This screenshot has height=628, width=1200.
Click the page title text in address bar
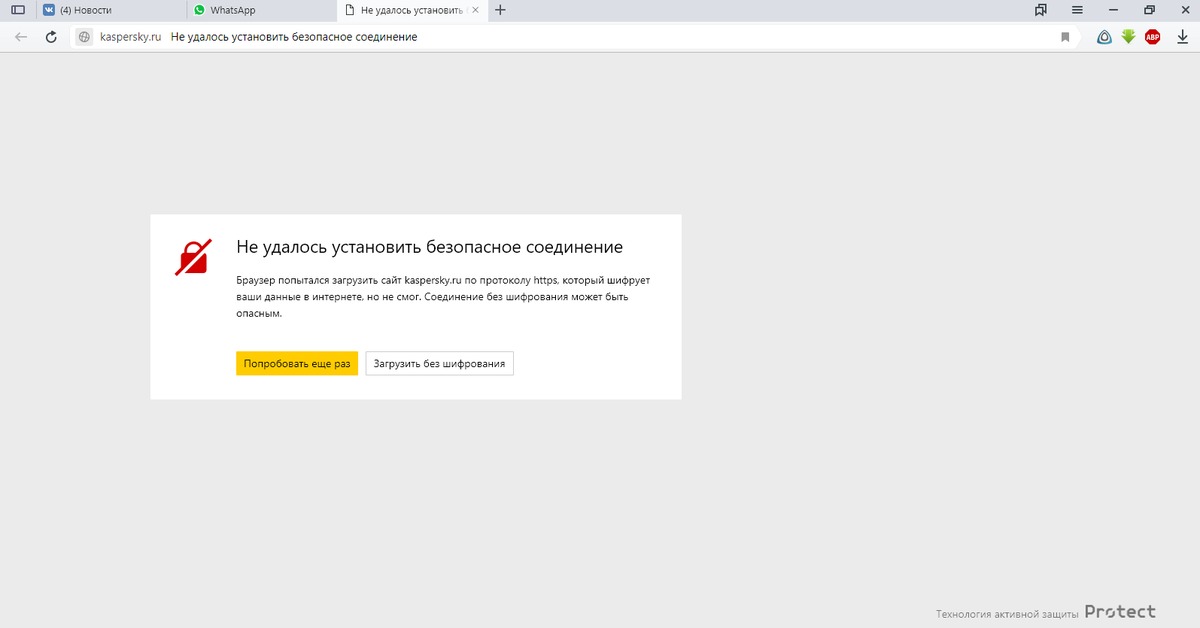[x=294, y=37]
